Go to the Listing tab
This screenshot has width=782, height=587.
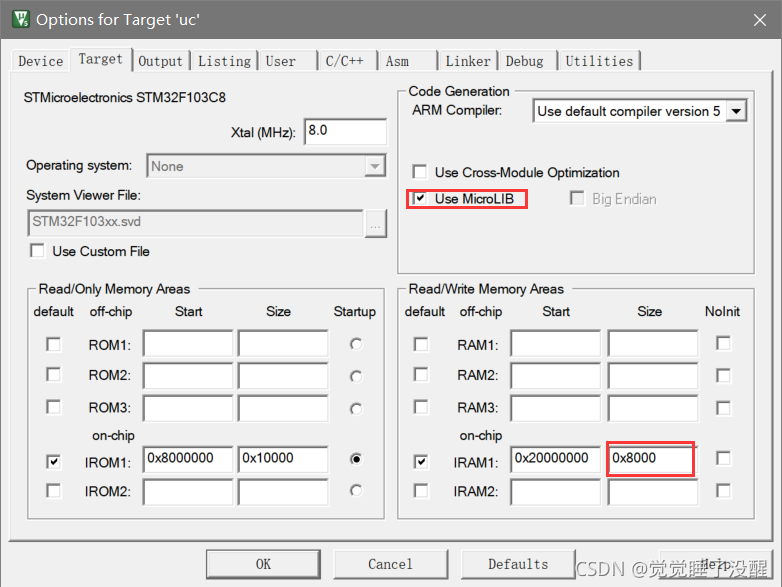224,61
